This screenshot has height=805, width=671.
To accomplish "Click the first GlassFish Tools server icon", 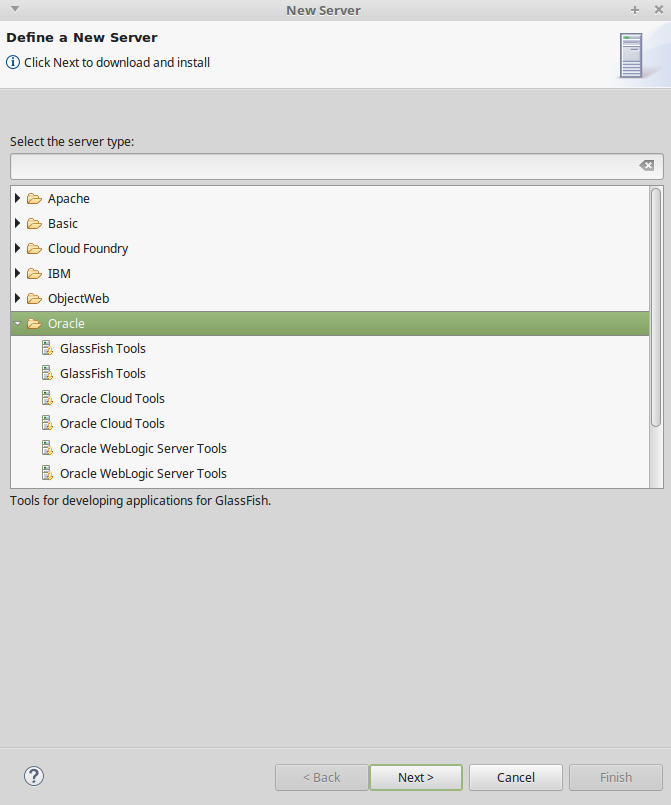I will coord(47,348).
